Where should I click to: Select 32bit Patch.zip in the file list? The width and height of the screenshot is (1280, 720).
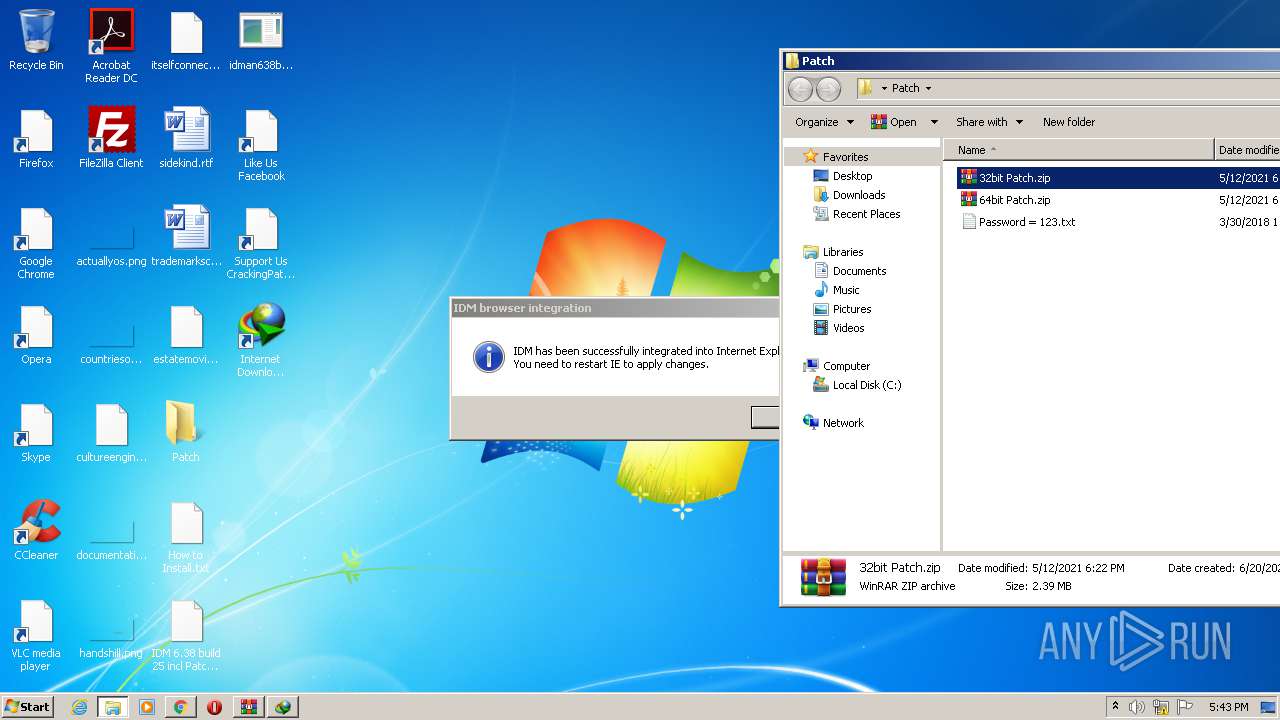pos(1118,178)
